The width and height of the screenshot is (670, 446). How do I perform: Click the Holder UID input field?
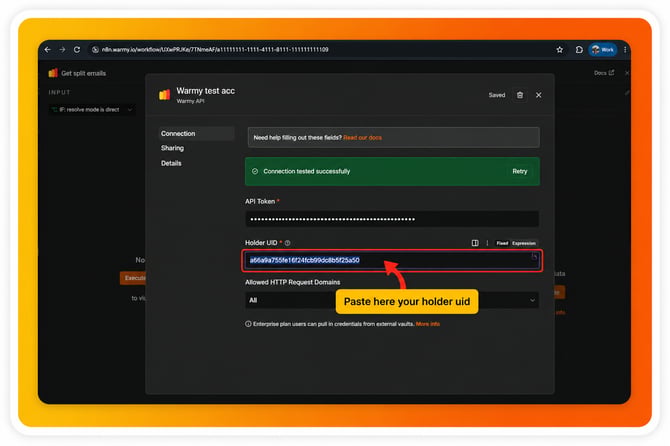(x=392, y=260)
